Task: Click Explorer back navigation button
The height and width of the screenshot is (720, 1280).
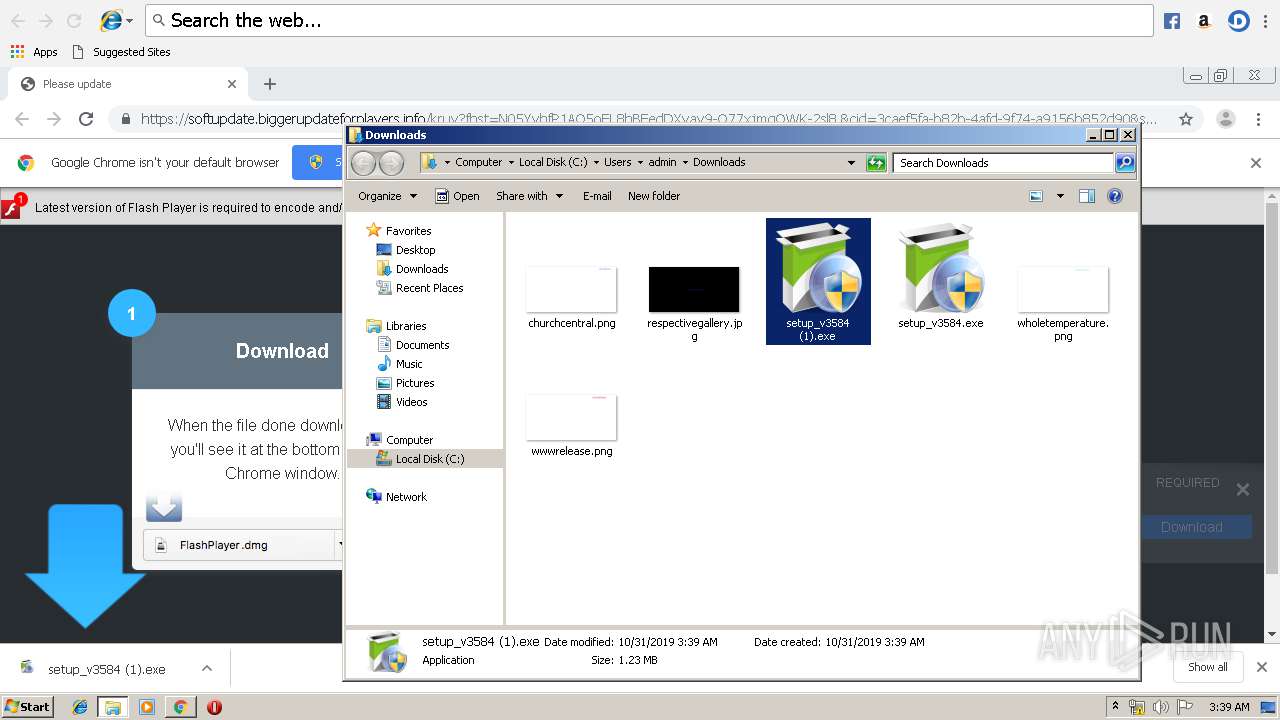Action: coord(364,163)
